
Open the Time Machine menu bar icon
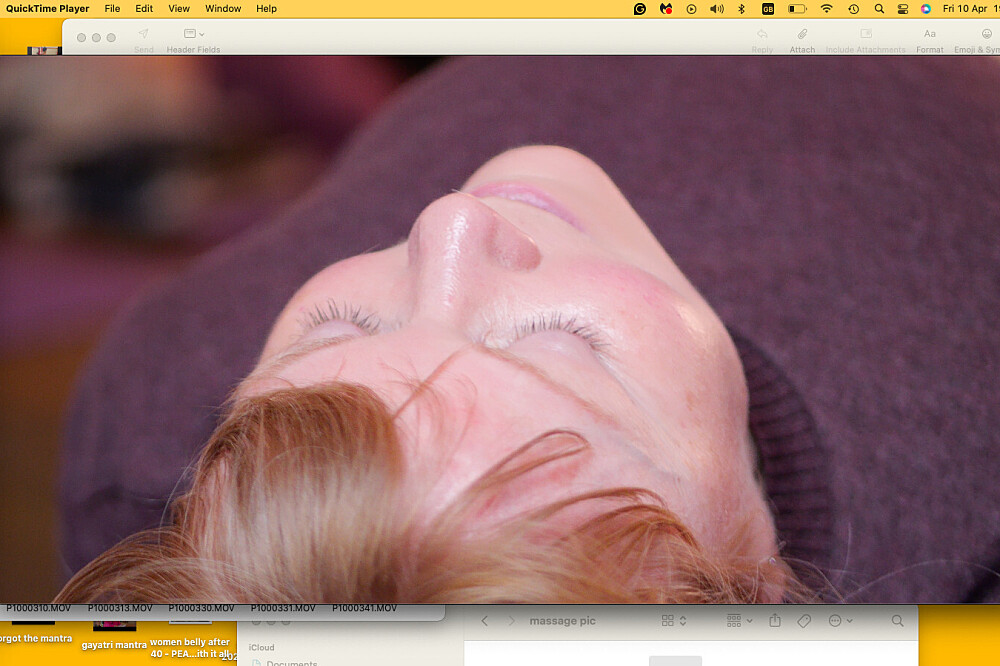point(853,9)
